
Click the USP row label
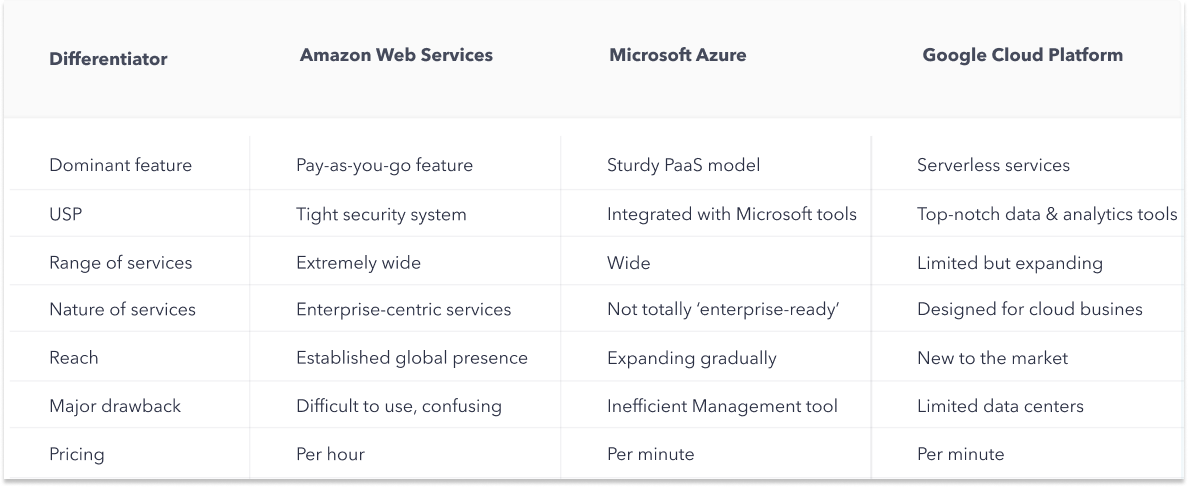66,214
